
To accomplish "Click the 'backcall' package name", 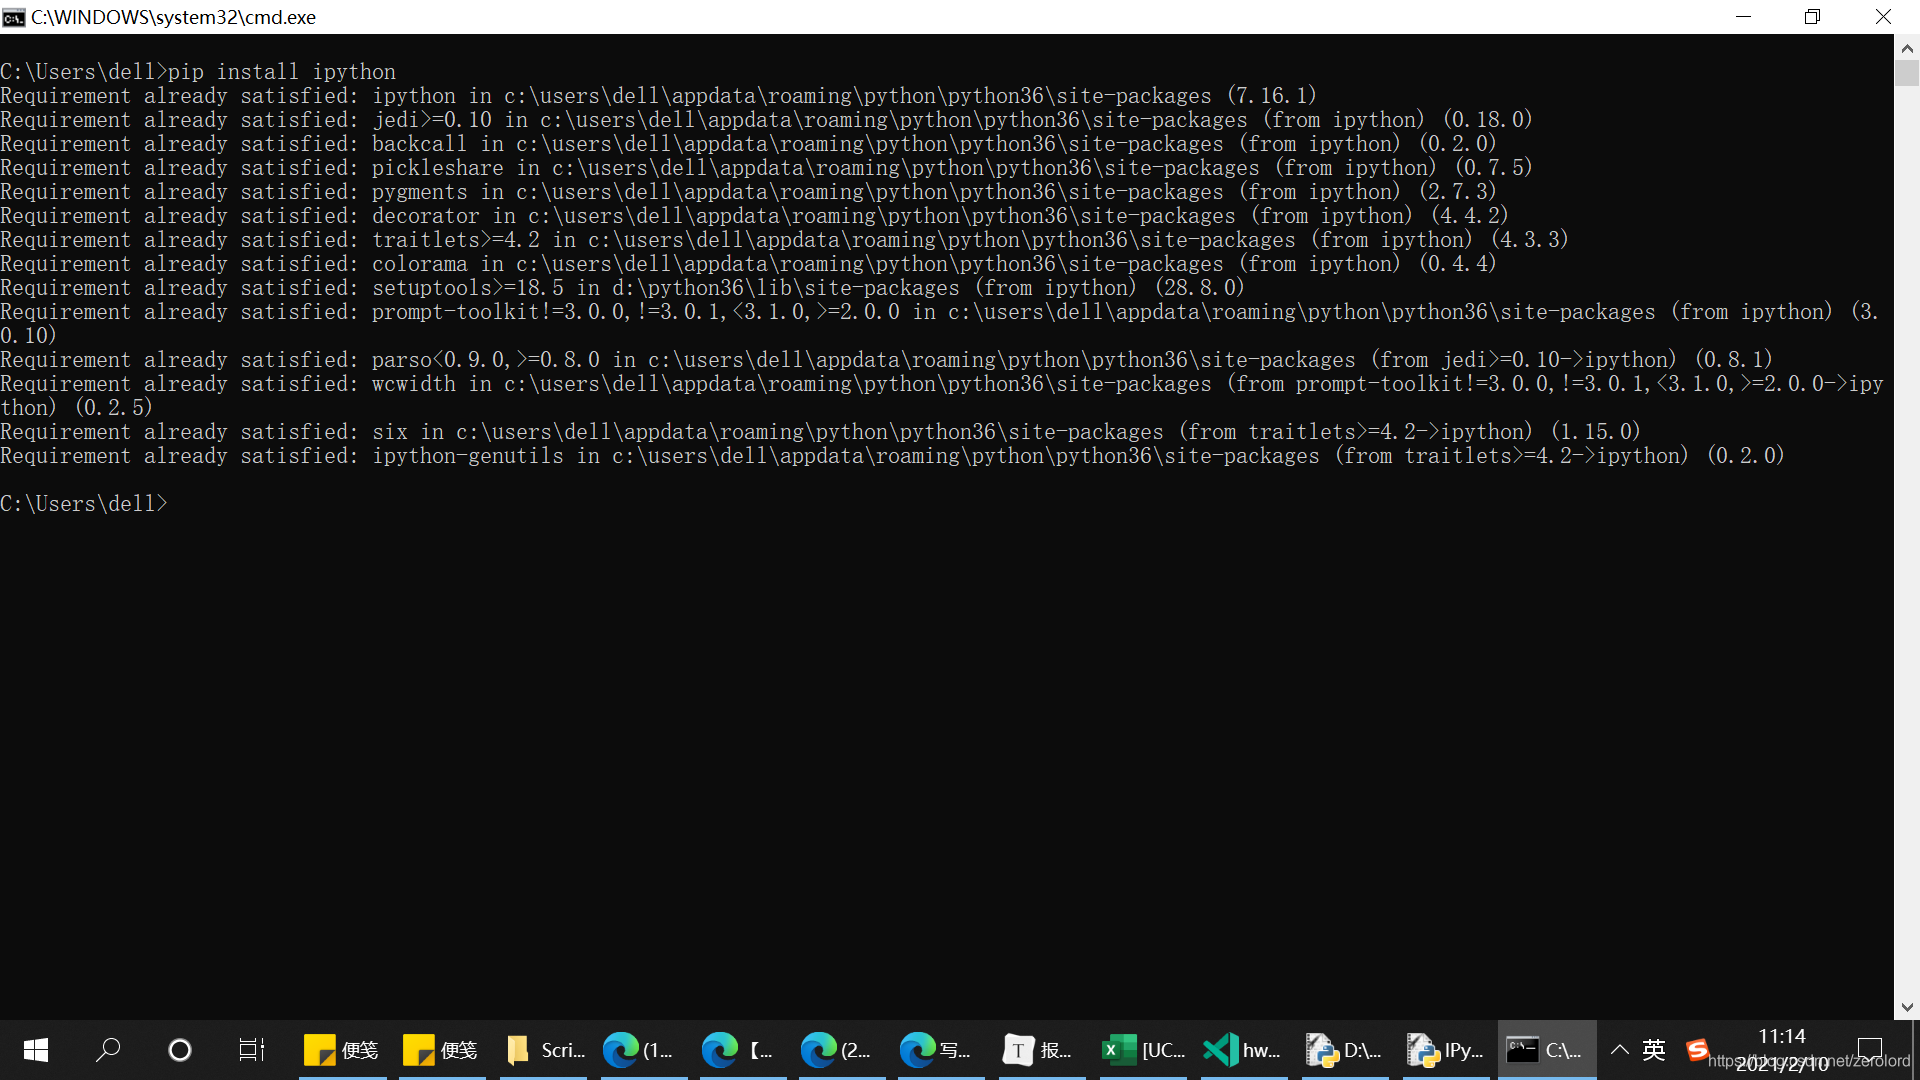I will coord(420,144).
